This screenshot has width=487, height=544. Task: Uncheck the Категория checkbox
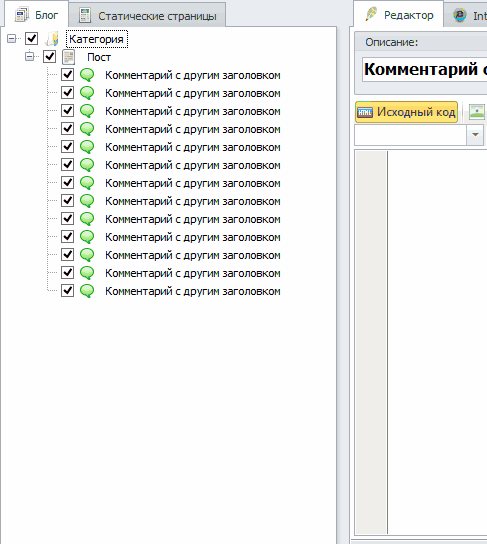(x=31, y=39)
